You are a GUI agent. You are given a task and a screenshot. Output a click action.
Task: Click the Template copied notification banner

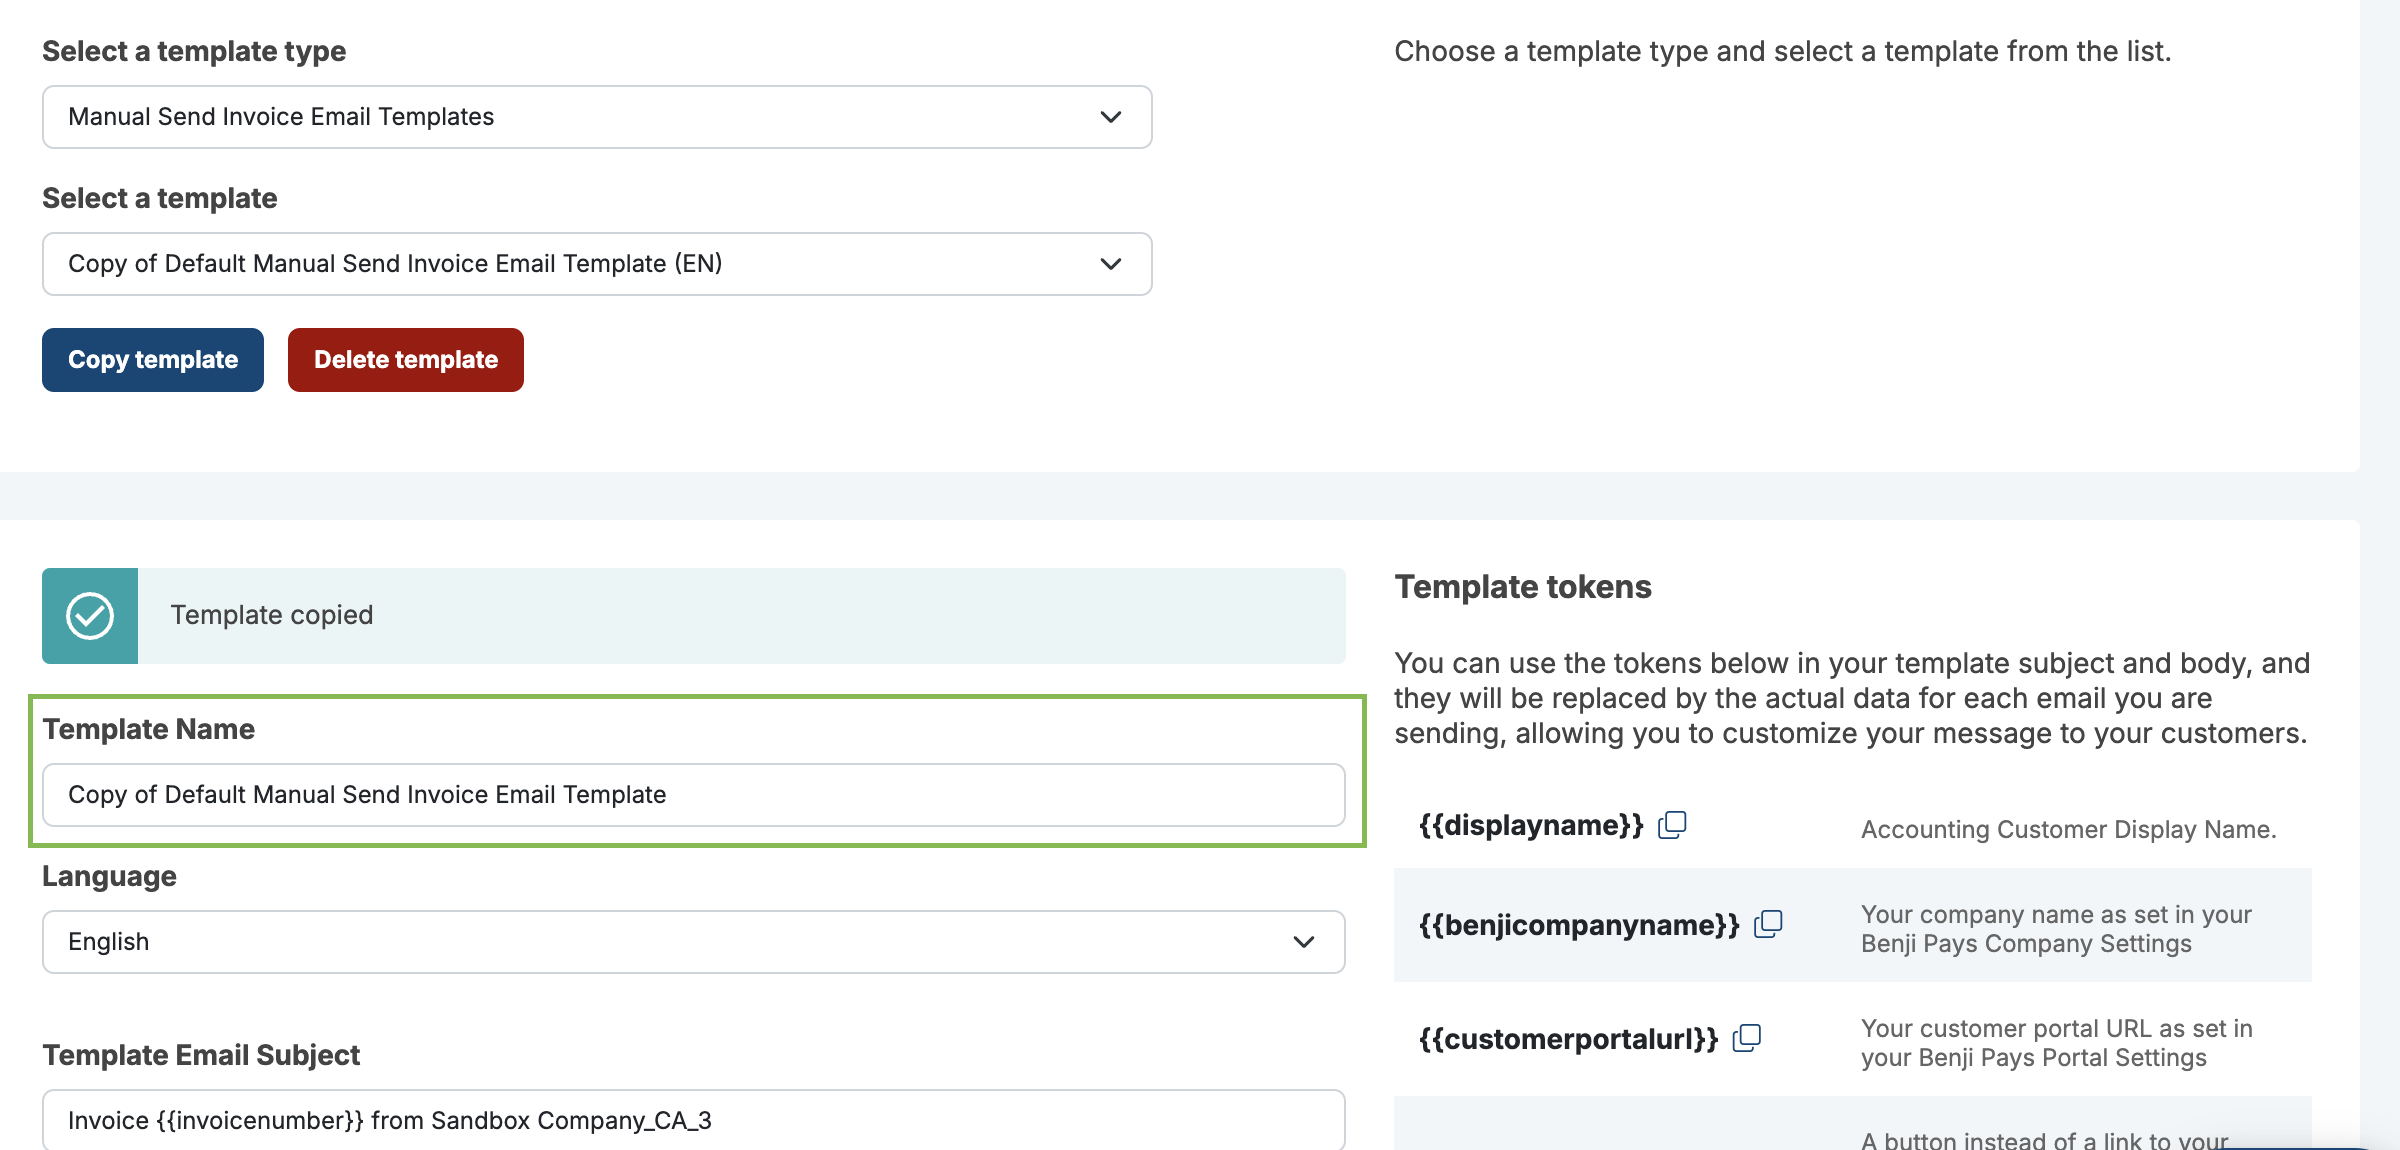pos(740,616)
